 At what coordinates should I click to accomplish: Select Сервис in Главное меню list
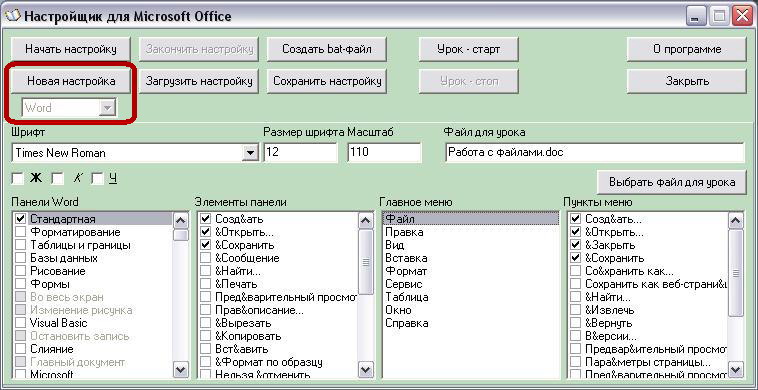coord(470,284)
